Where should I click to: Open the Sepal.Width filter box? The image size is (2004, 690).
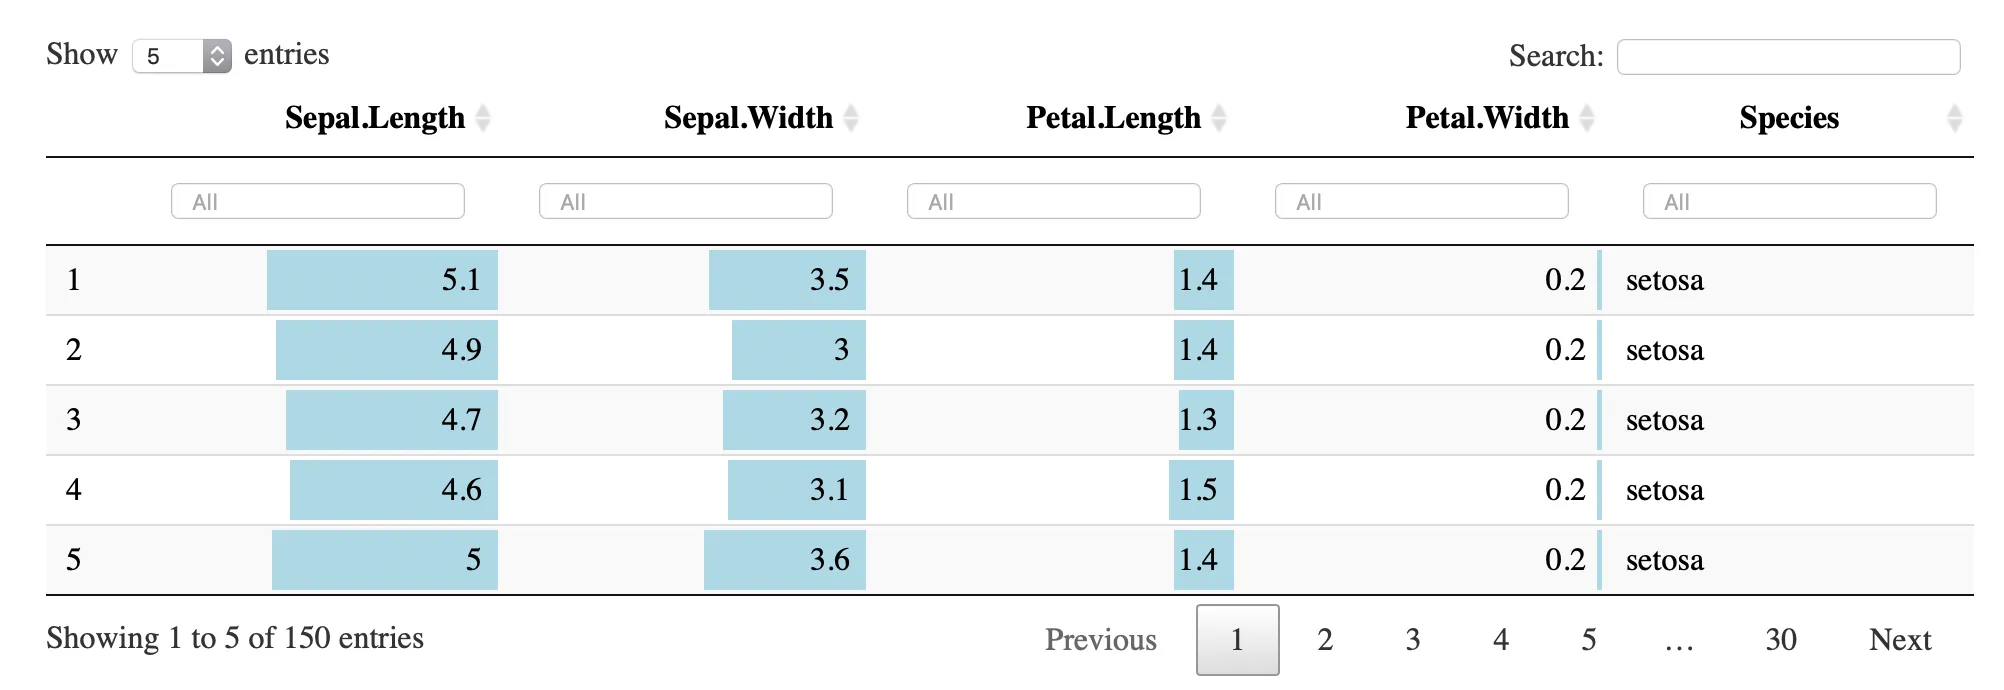pos(686,201)
